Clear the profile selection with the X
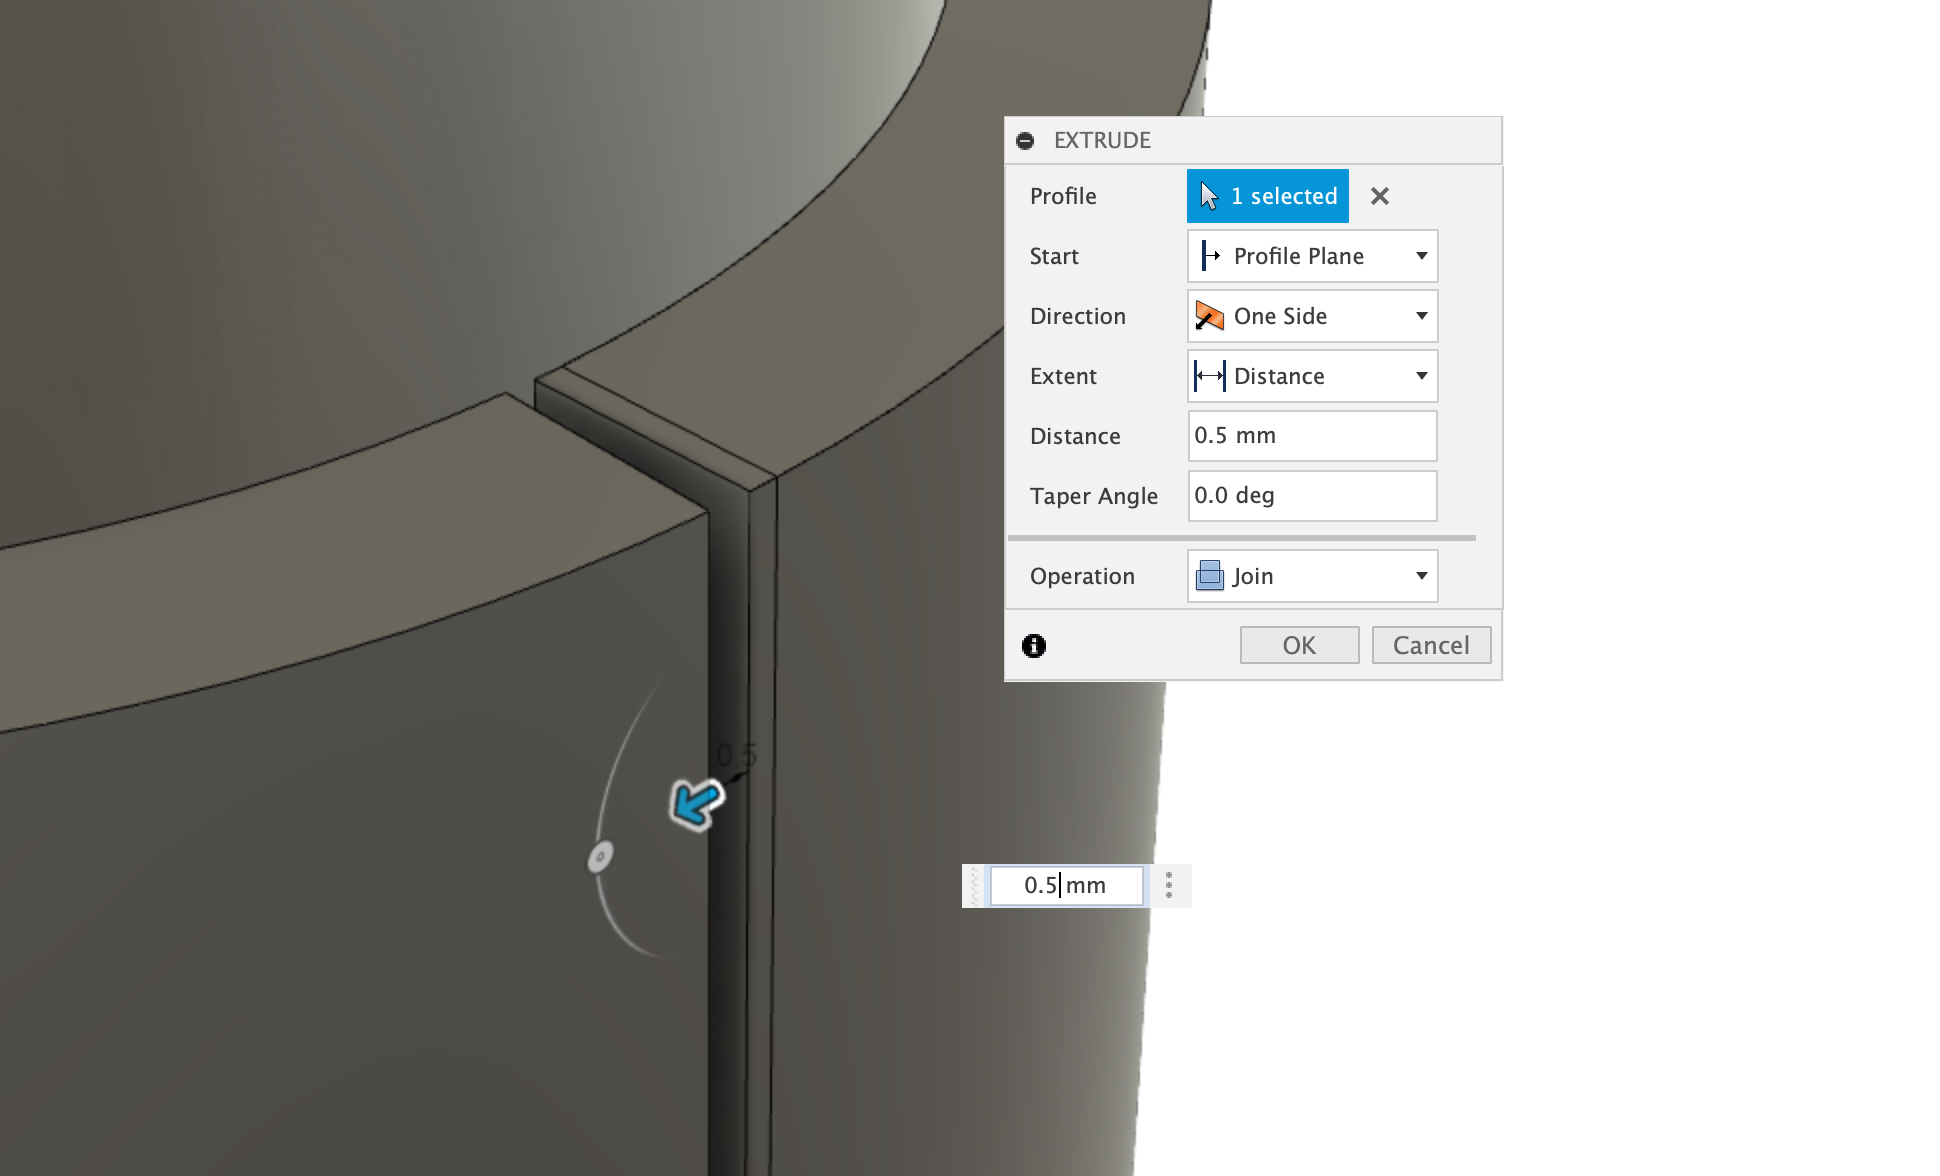1940x1176 pixels. (1380, 196)
